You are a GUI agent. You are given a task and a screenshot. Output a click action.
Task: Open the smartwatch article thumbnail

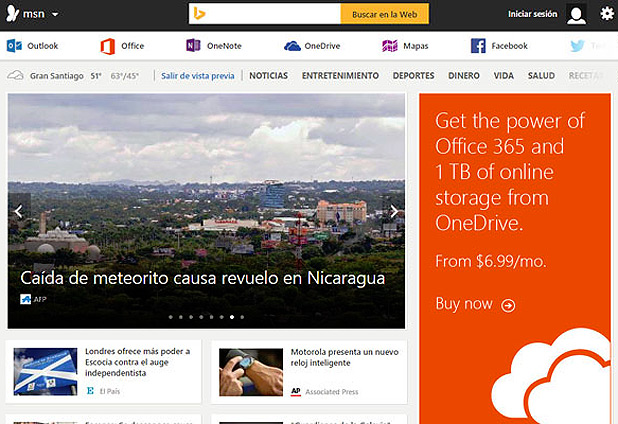point(251,372)
